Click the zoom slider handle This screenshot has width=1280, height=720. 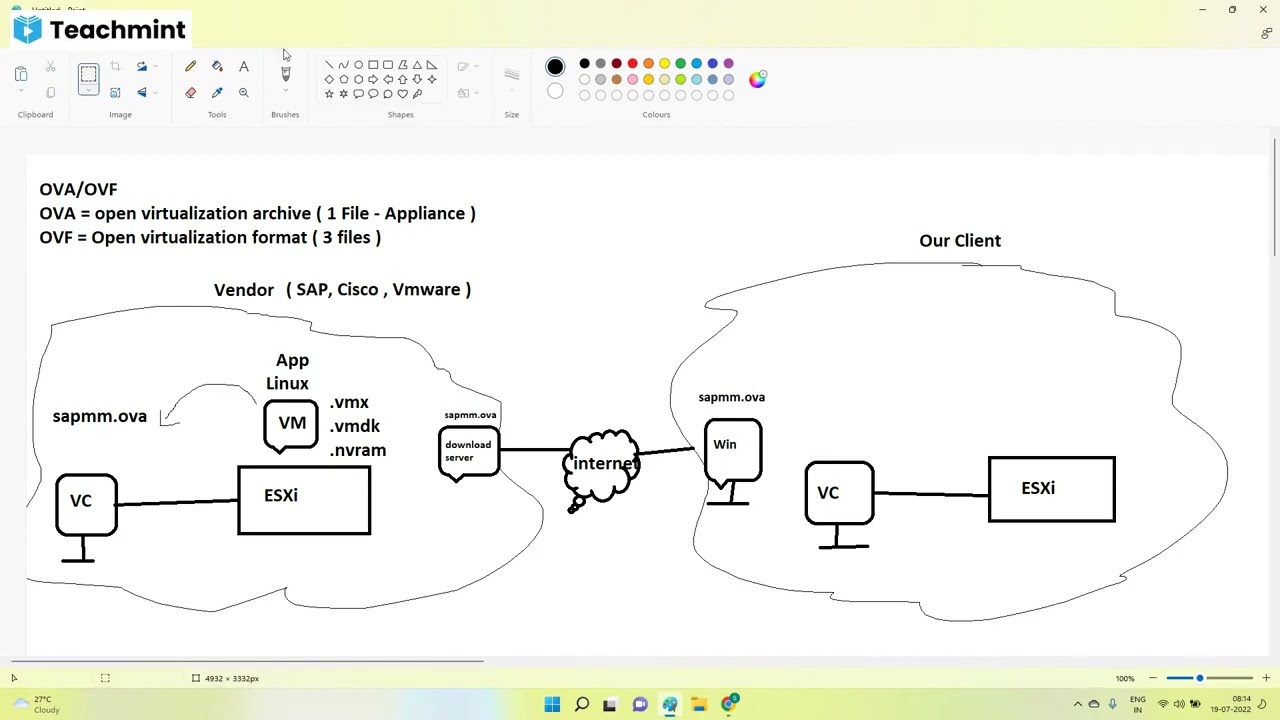[x=1200, y=679]
